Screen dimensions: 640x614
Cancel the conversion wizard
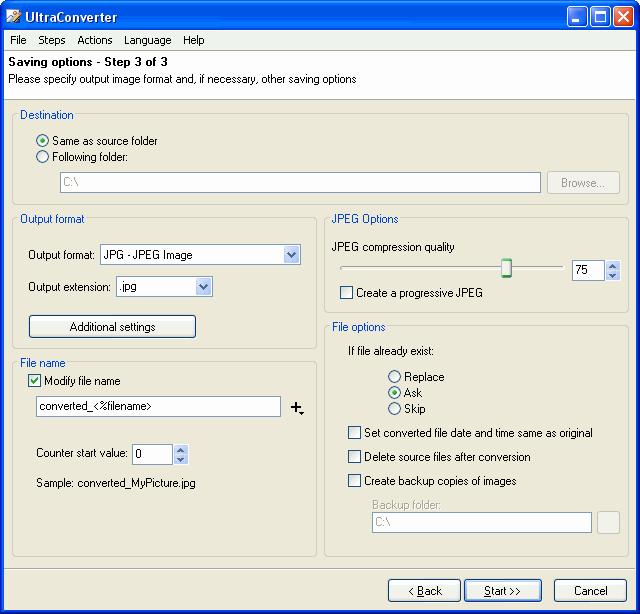click(590, 591)
